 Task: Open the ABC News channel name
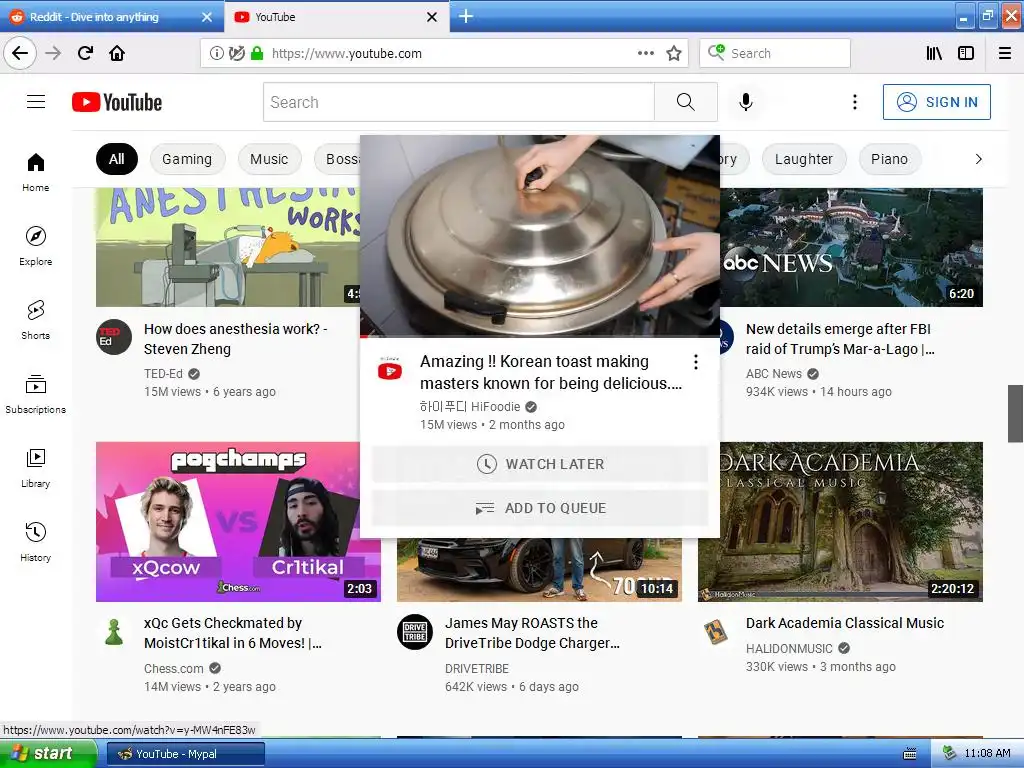(774, 374)
